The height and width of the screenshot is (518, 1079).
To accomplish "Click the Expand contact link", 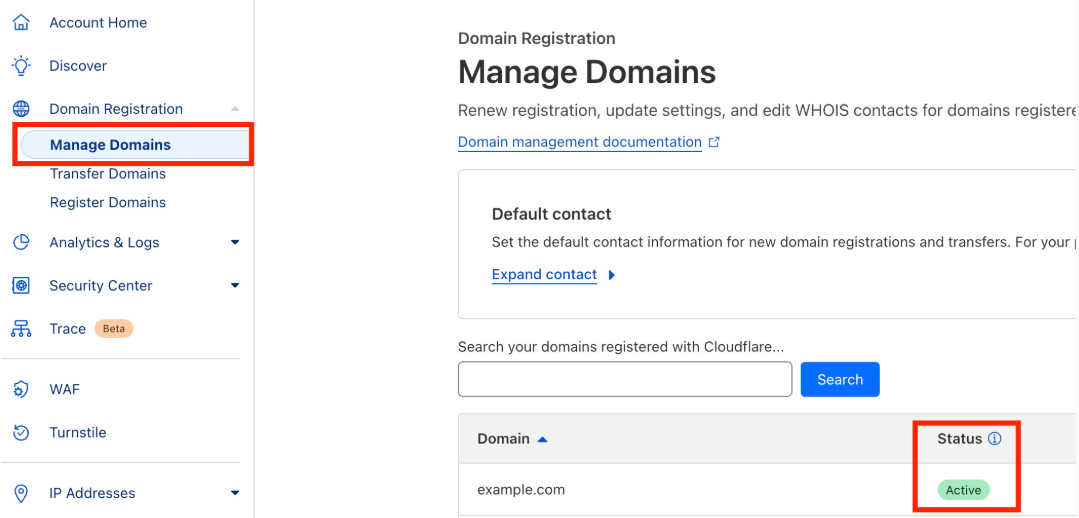I will point(545,275).
